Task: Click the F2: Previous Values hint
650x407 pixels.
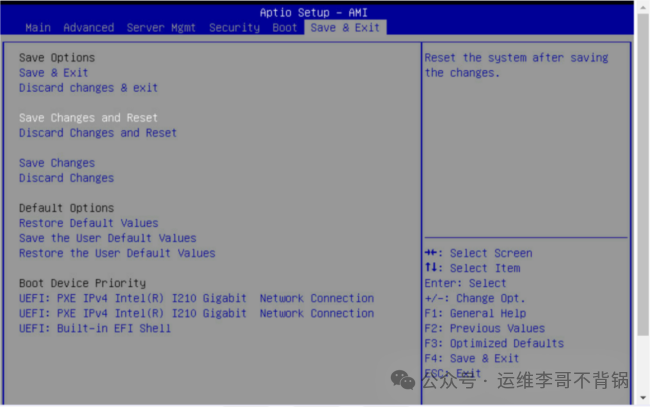Action: 485,329
